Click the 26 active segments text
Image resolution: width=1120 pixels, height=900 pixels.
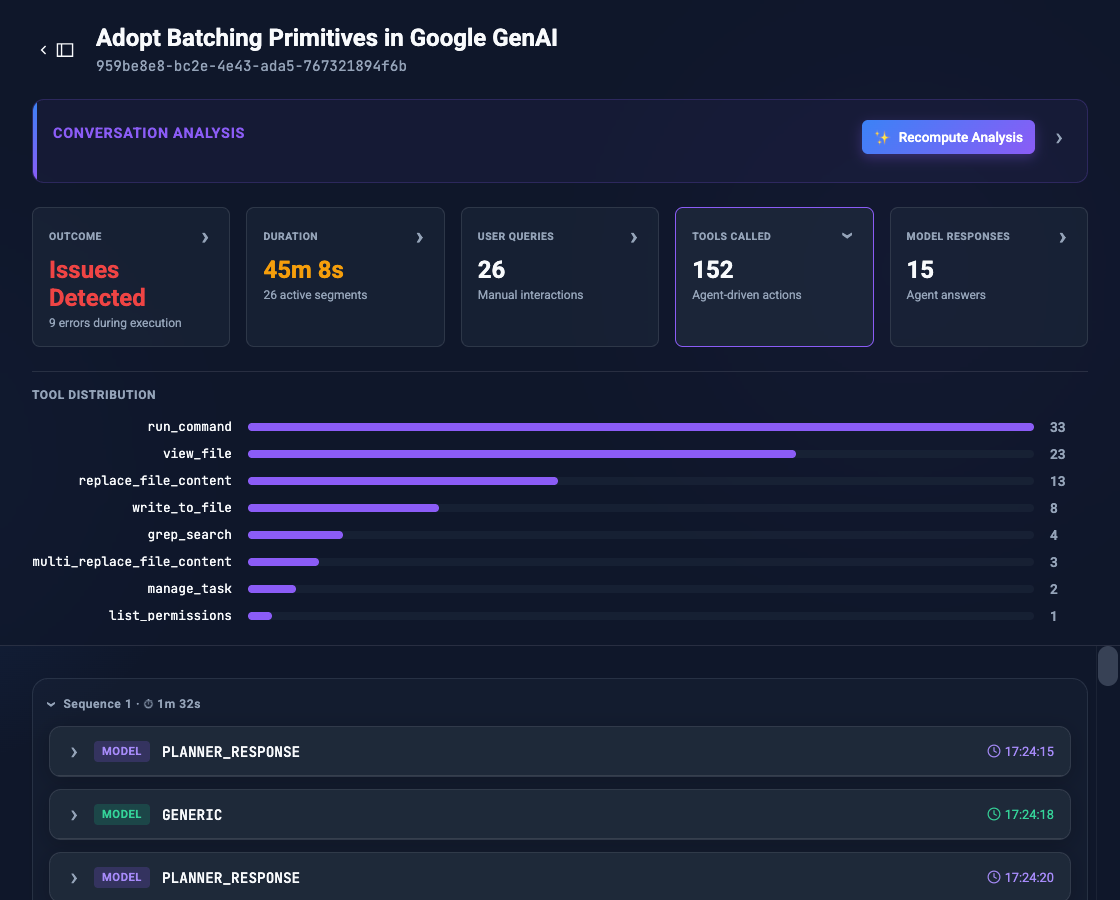pyautogui.click(x=315, y=295)
